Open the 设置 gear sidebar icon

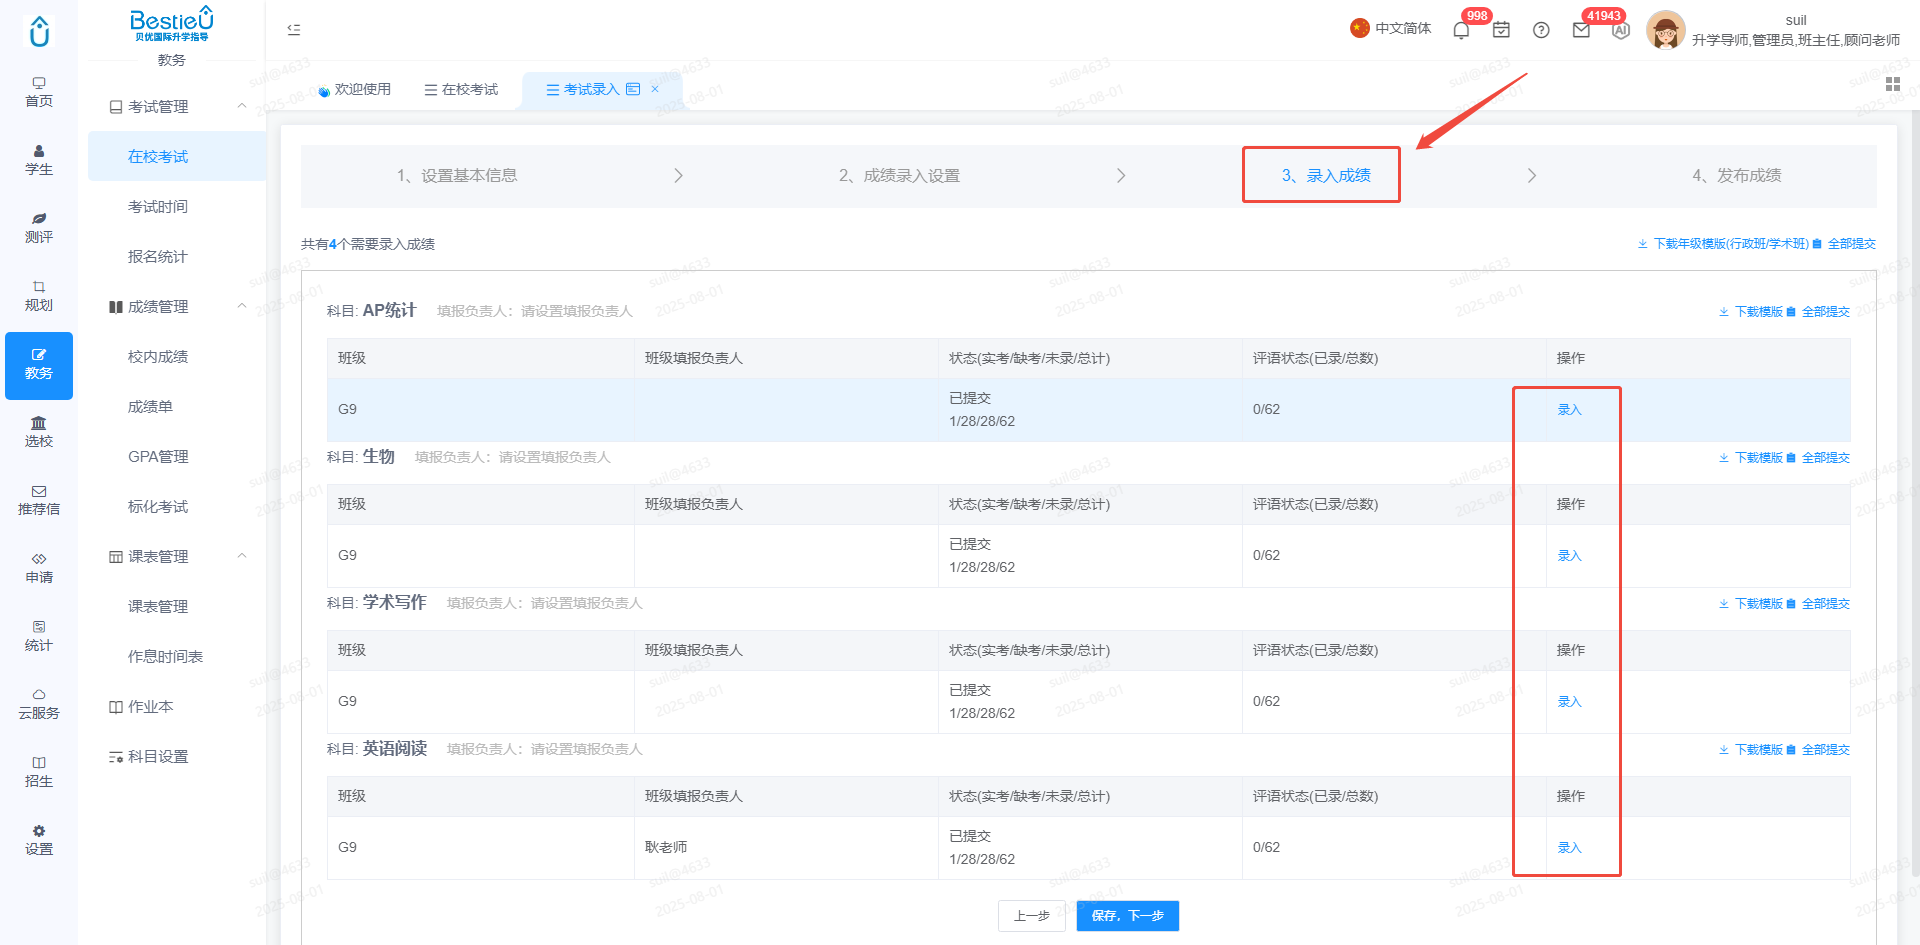[x=39, y=840]
